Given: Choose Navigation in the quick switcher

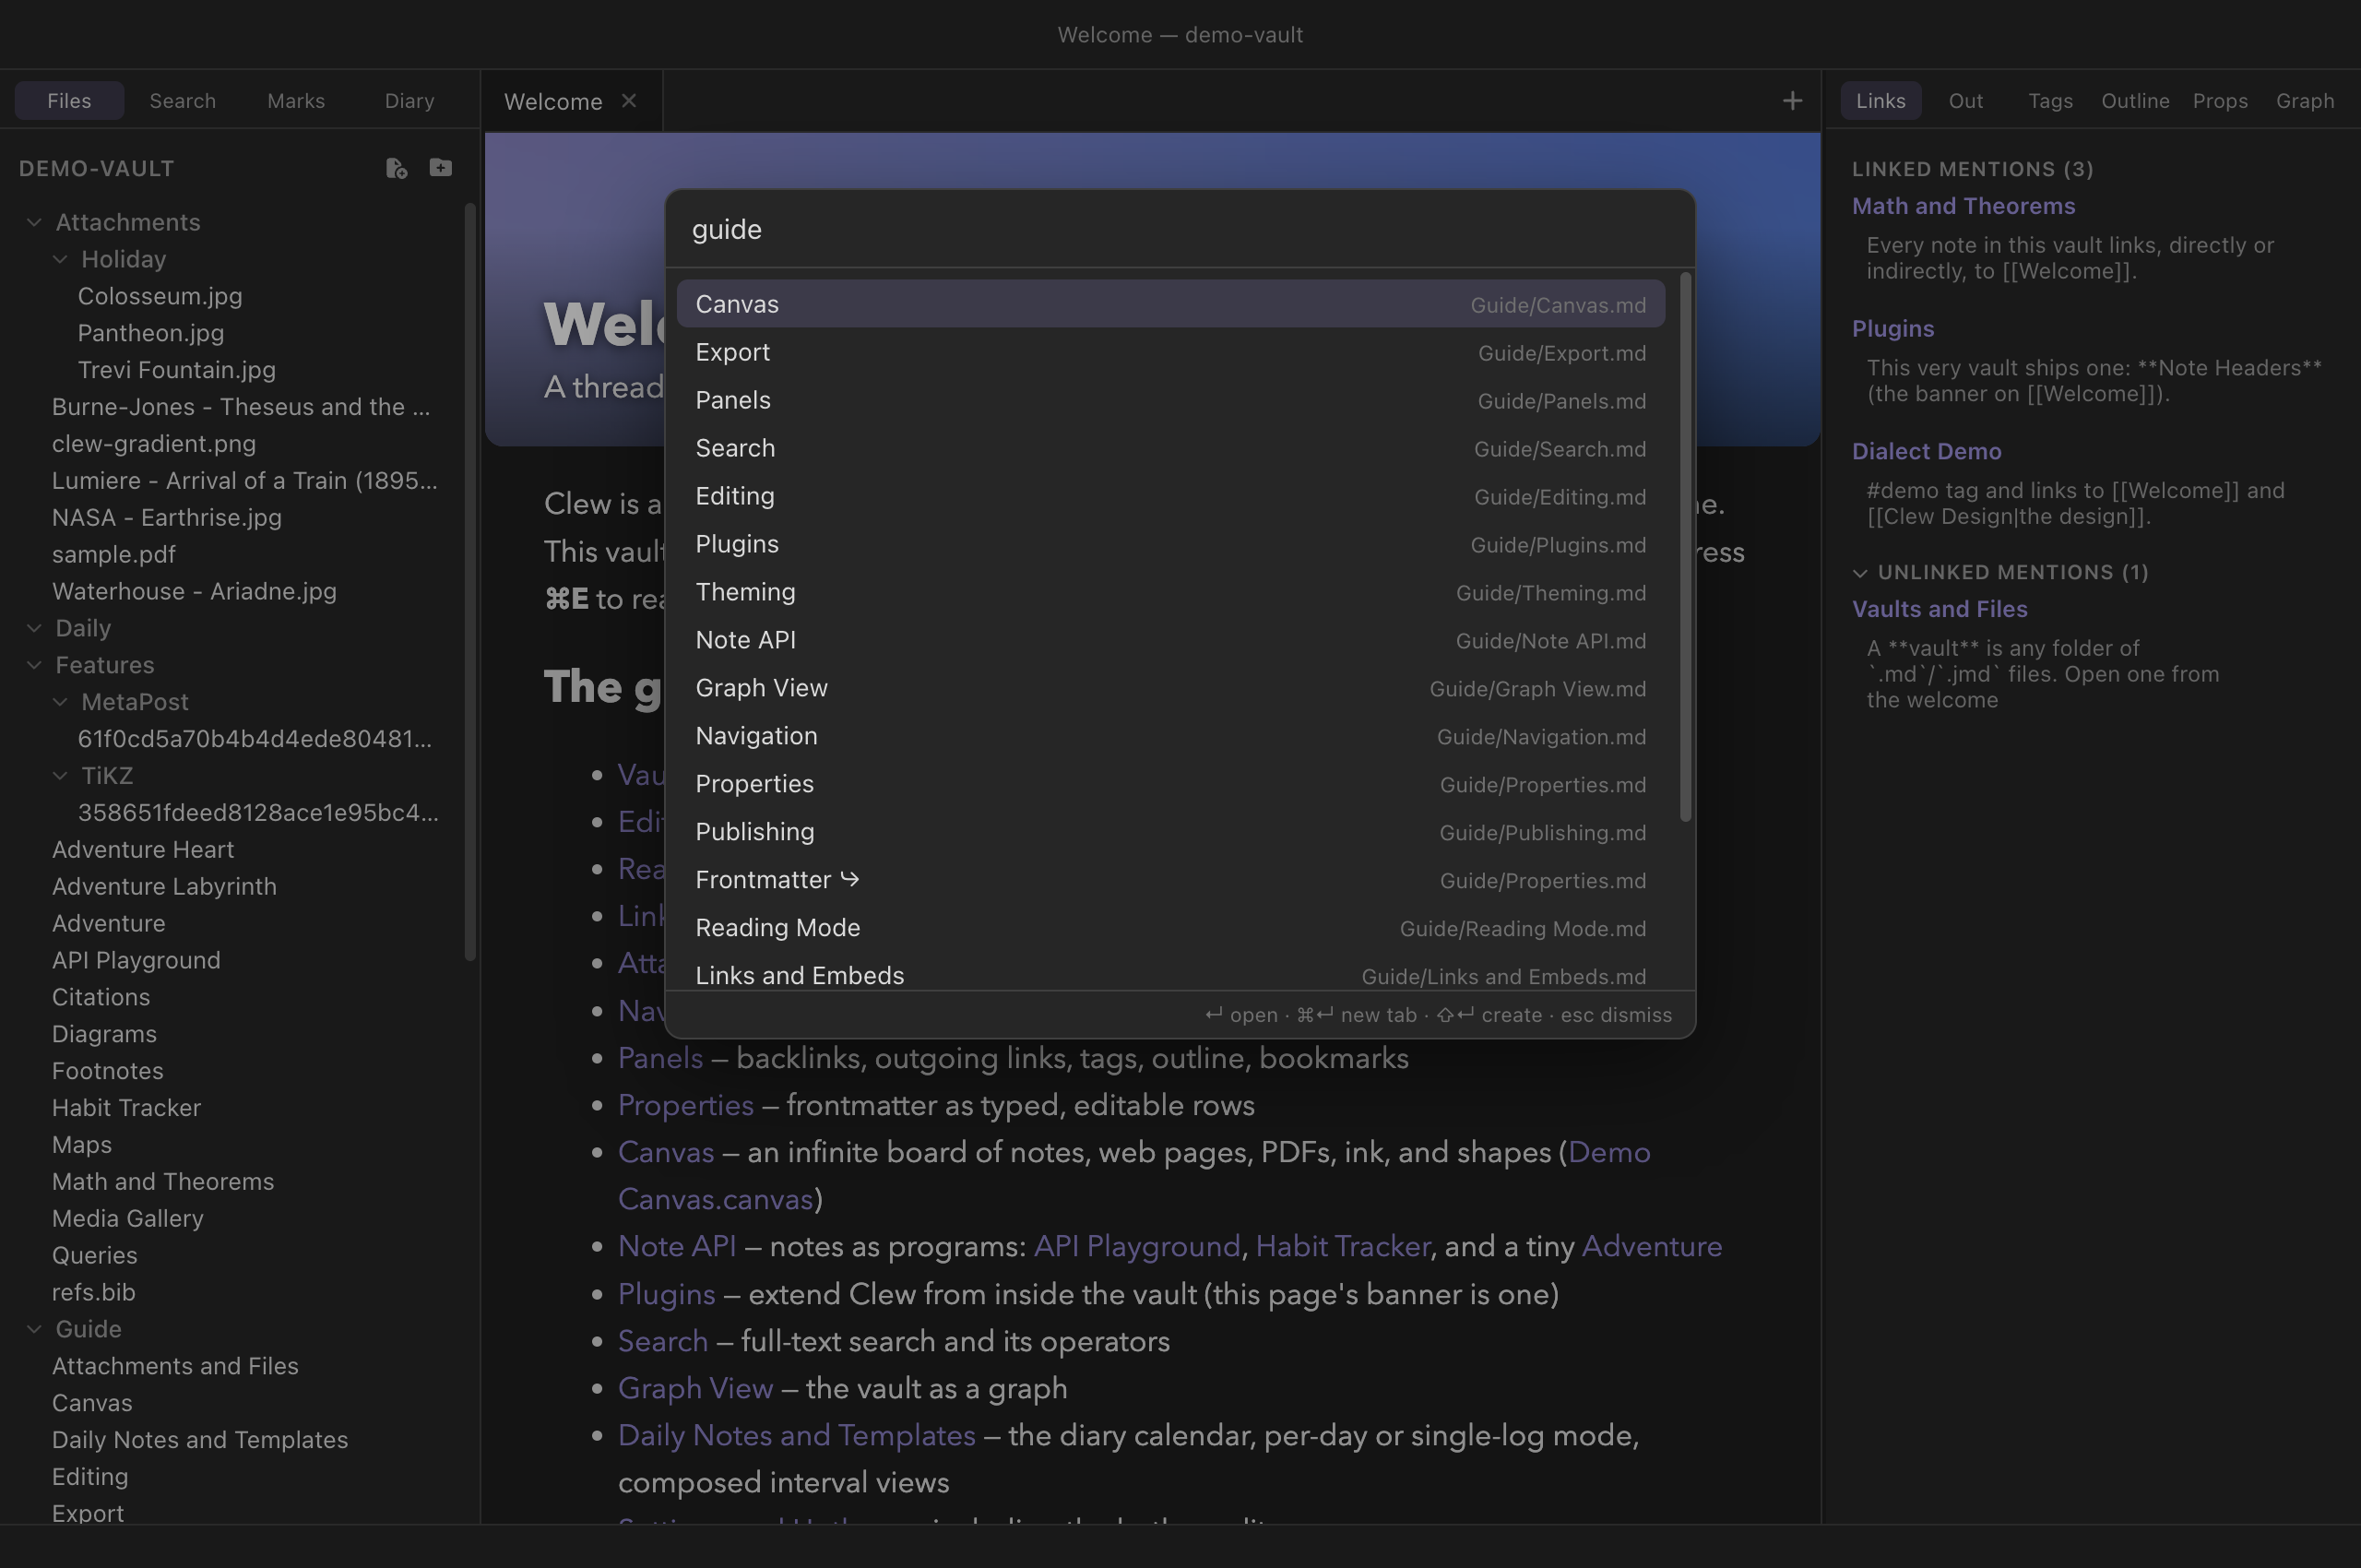Looking at the screenshot, I should click(x=1171, y=736).
